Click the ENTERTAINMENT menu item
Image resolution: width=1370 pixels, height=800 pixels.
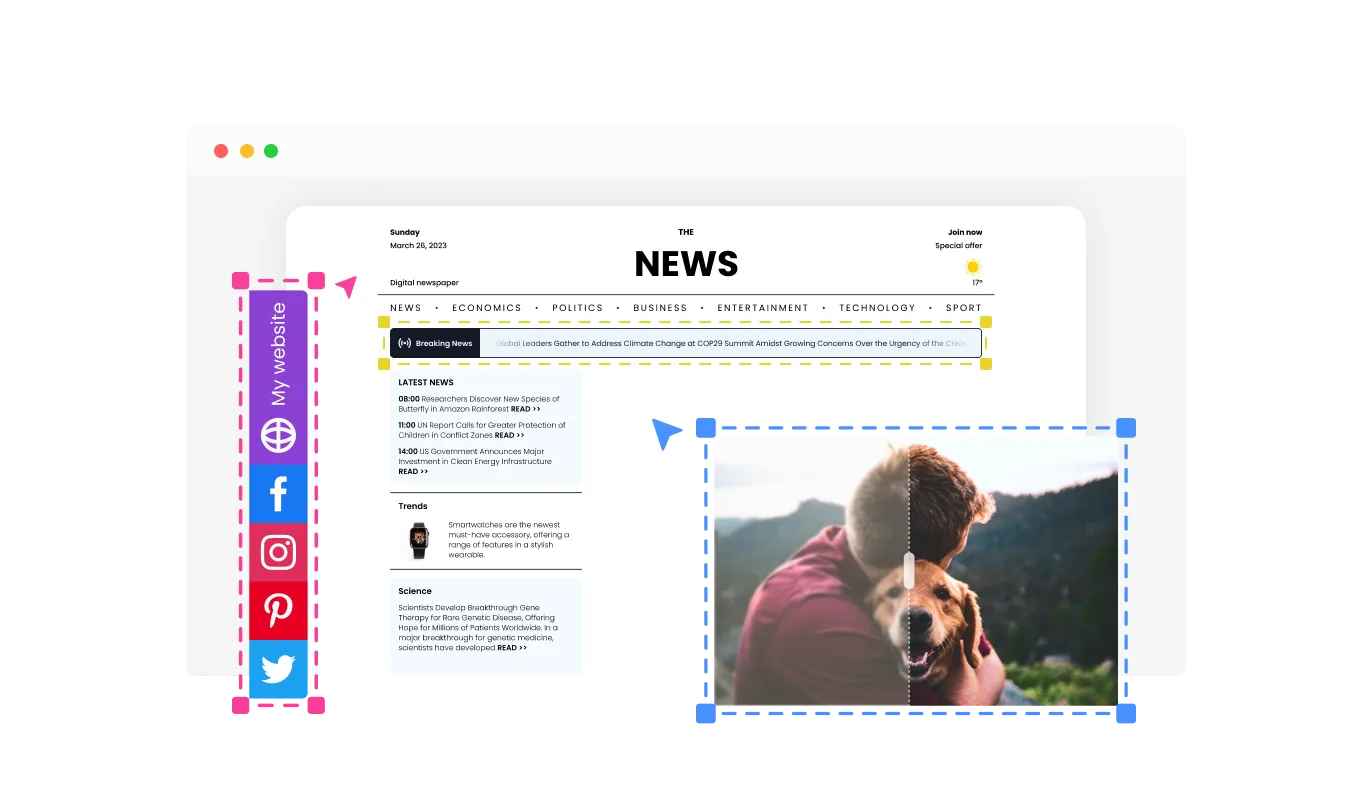762,308
